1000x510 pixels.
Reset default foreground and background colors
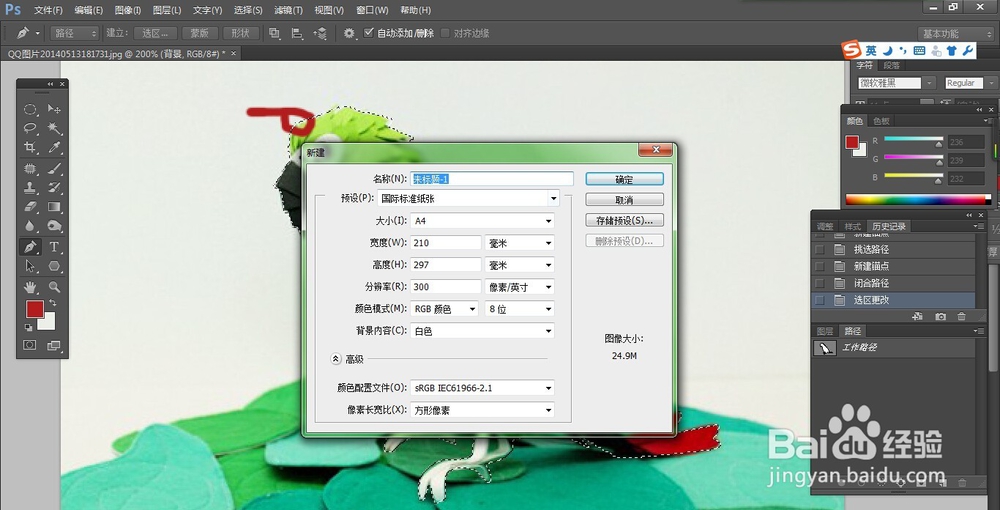(x=29, y=327)
